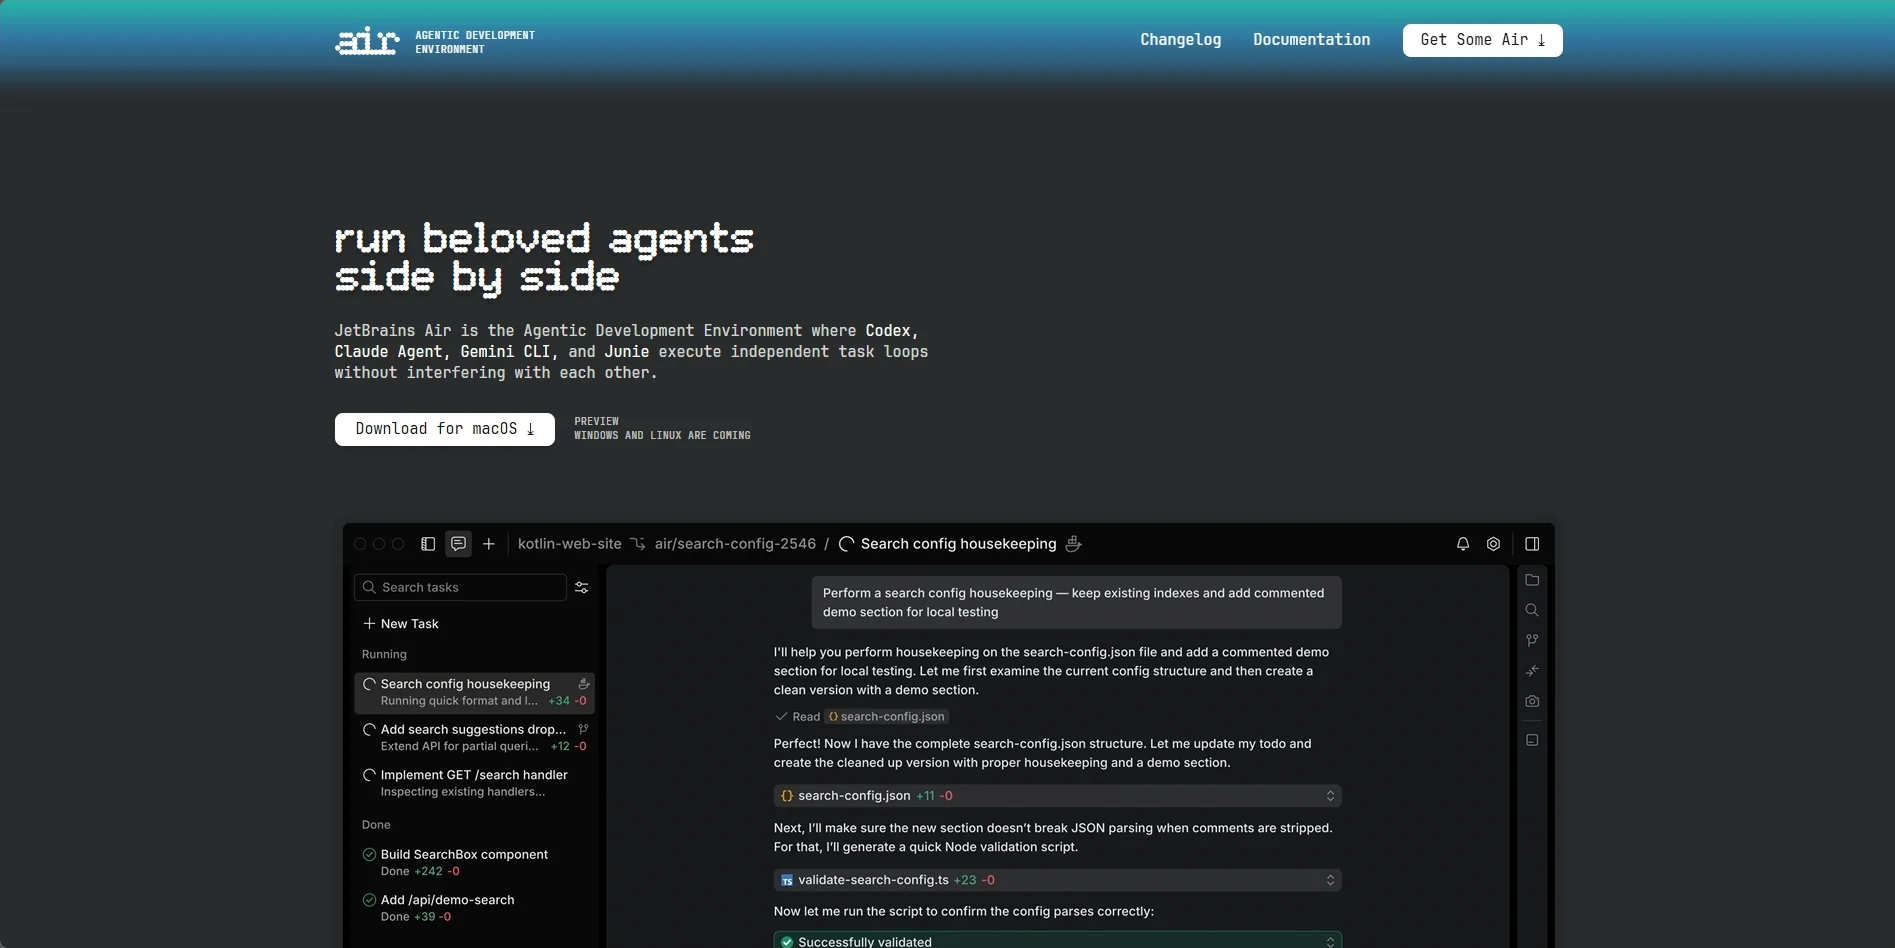Image resolution: width=1895 pixels, height=948 pixels.
Task: Click the Running section label
Action: 384,654
